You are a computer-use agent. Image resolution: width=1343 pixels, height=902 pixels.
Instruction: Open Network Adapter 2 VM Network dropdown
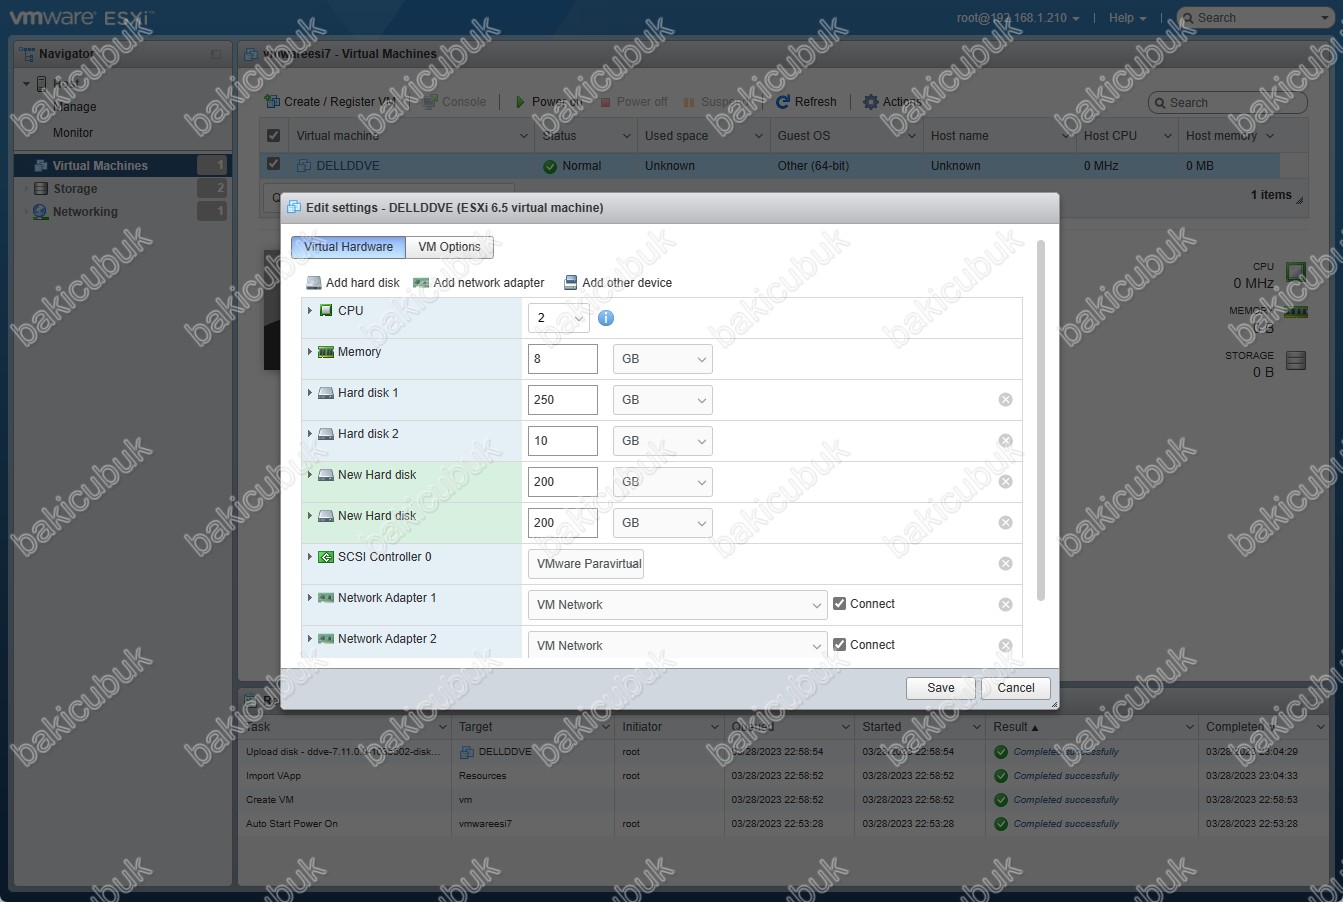pos(677,646)
